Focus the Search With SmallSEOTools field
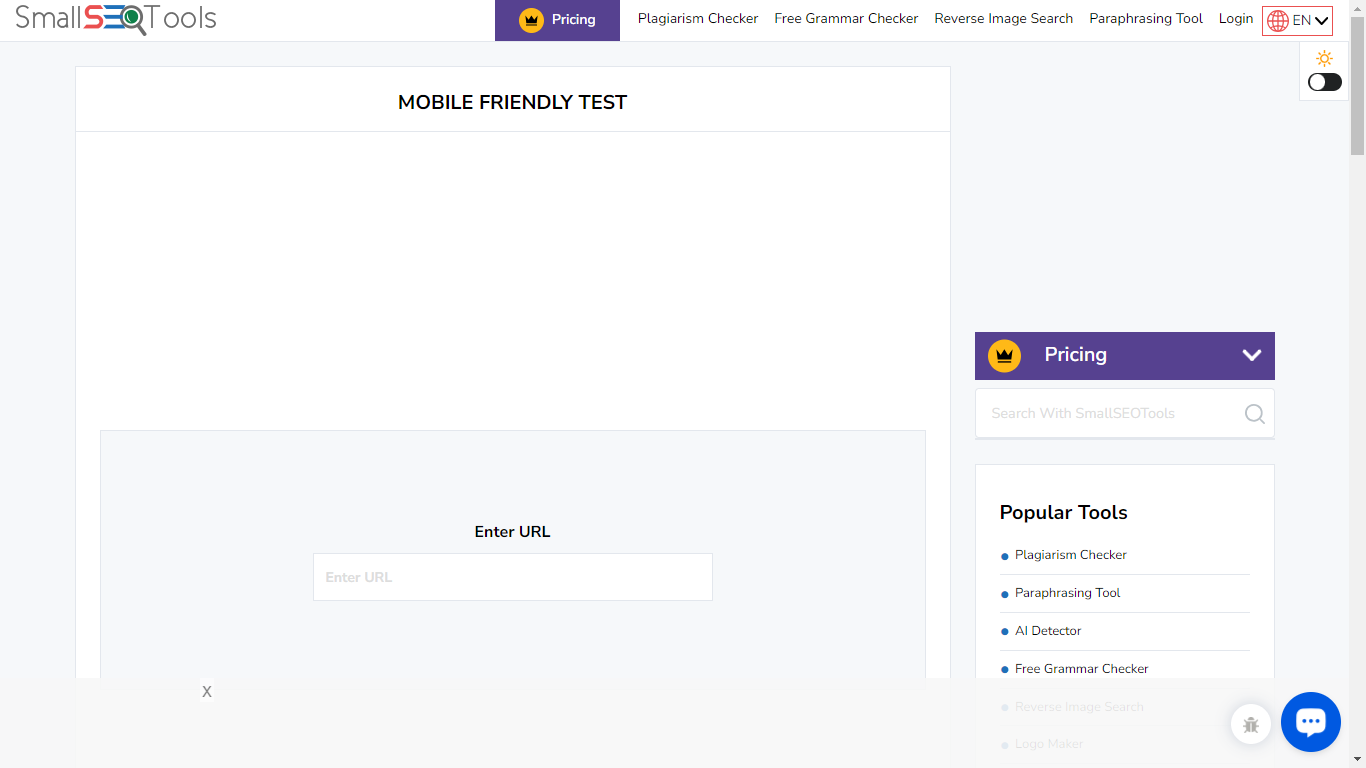1366x768 pixels. tap(1125, 414)
